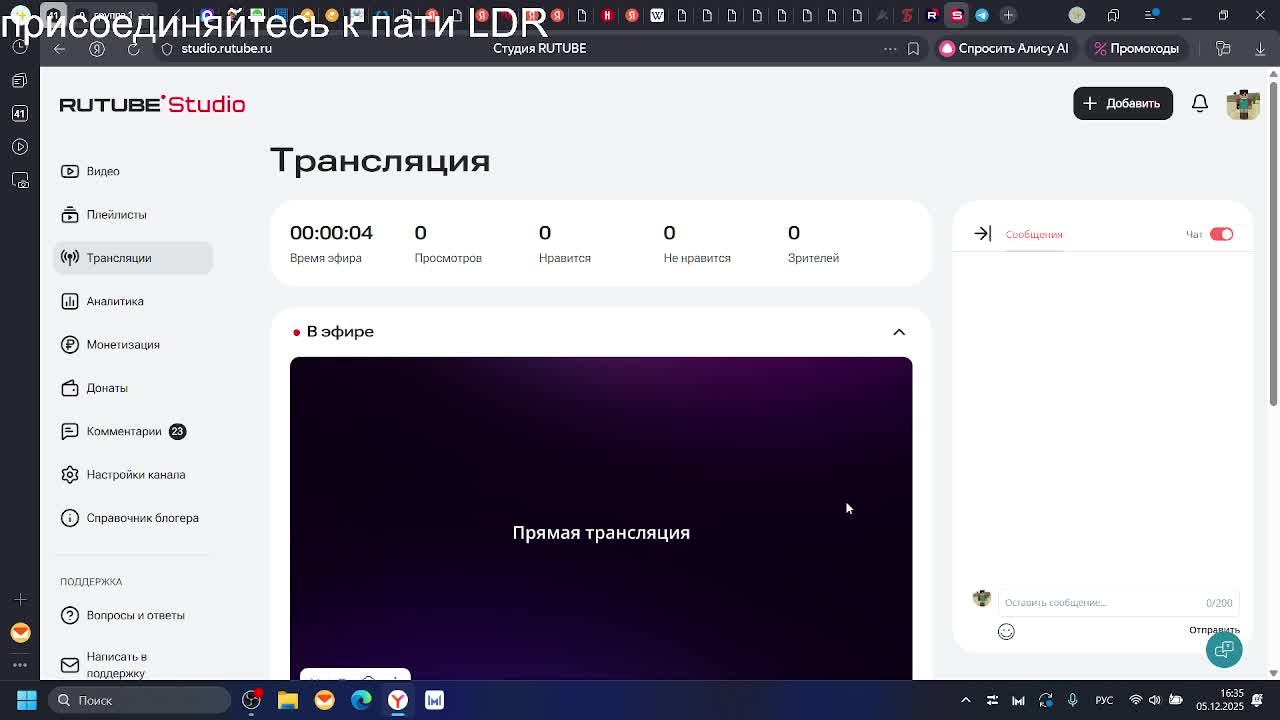The image size is (1280, 720).
Task: Click the RUTUBE Studio logo
Action: tap(152, 104)
